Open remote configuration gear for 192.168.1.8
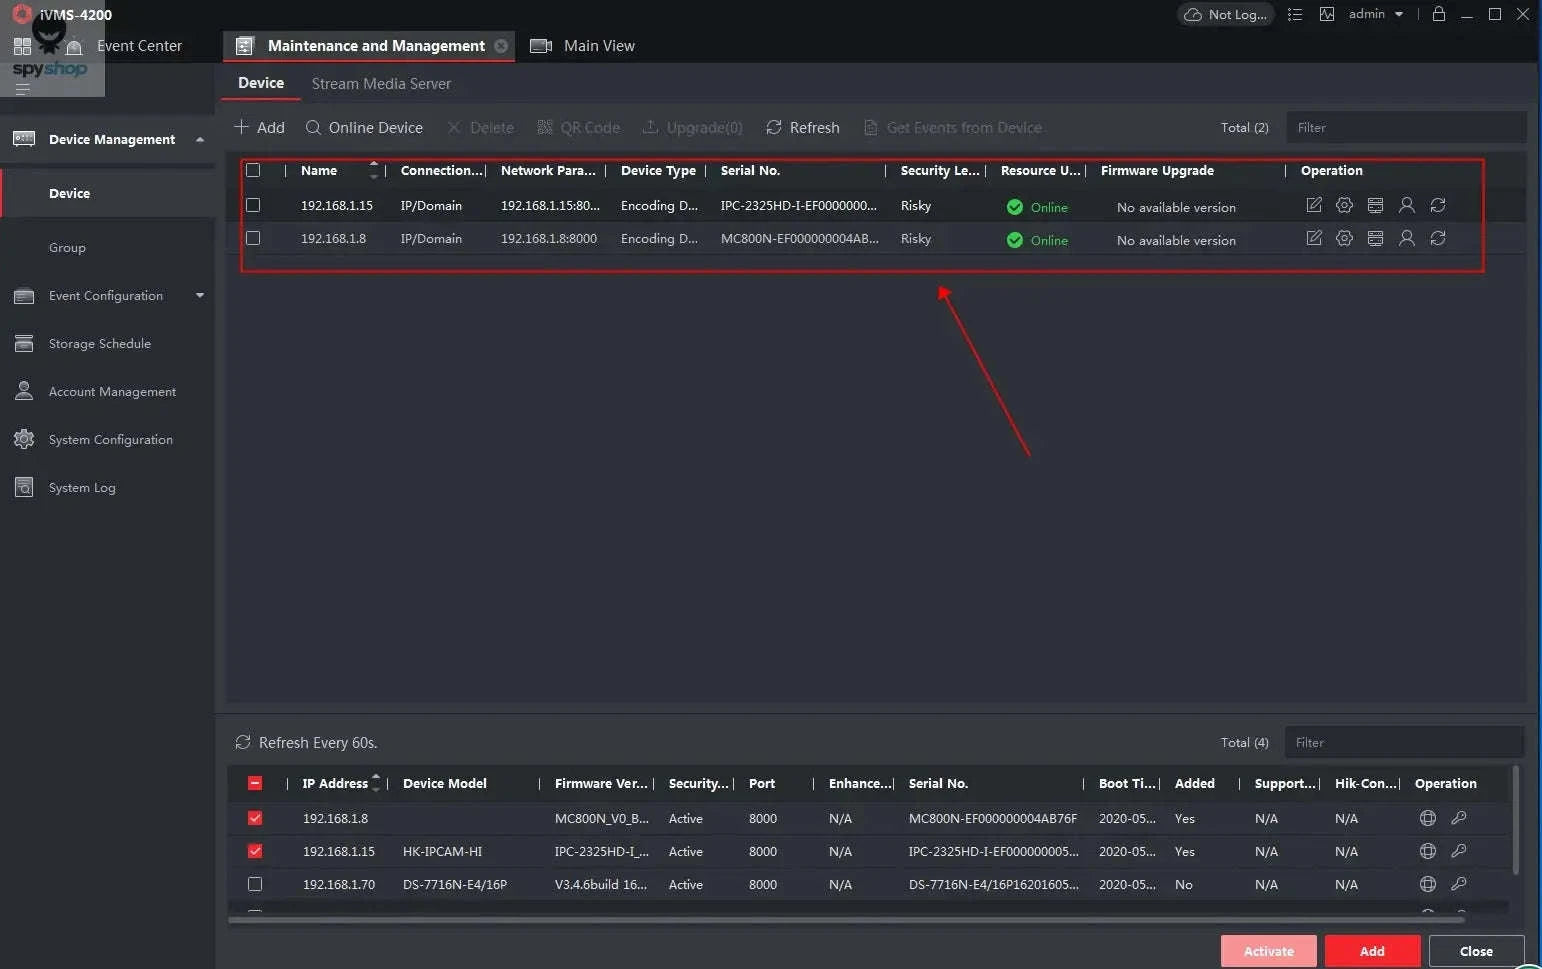Image resolution: width=1542 pixels, height=969 pixels. tap(1344, 238)
